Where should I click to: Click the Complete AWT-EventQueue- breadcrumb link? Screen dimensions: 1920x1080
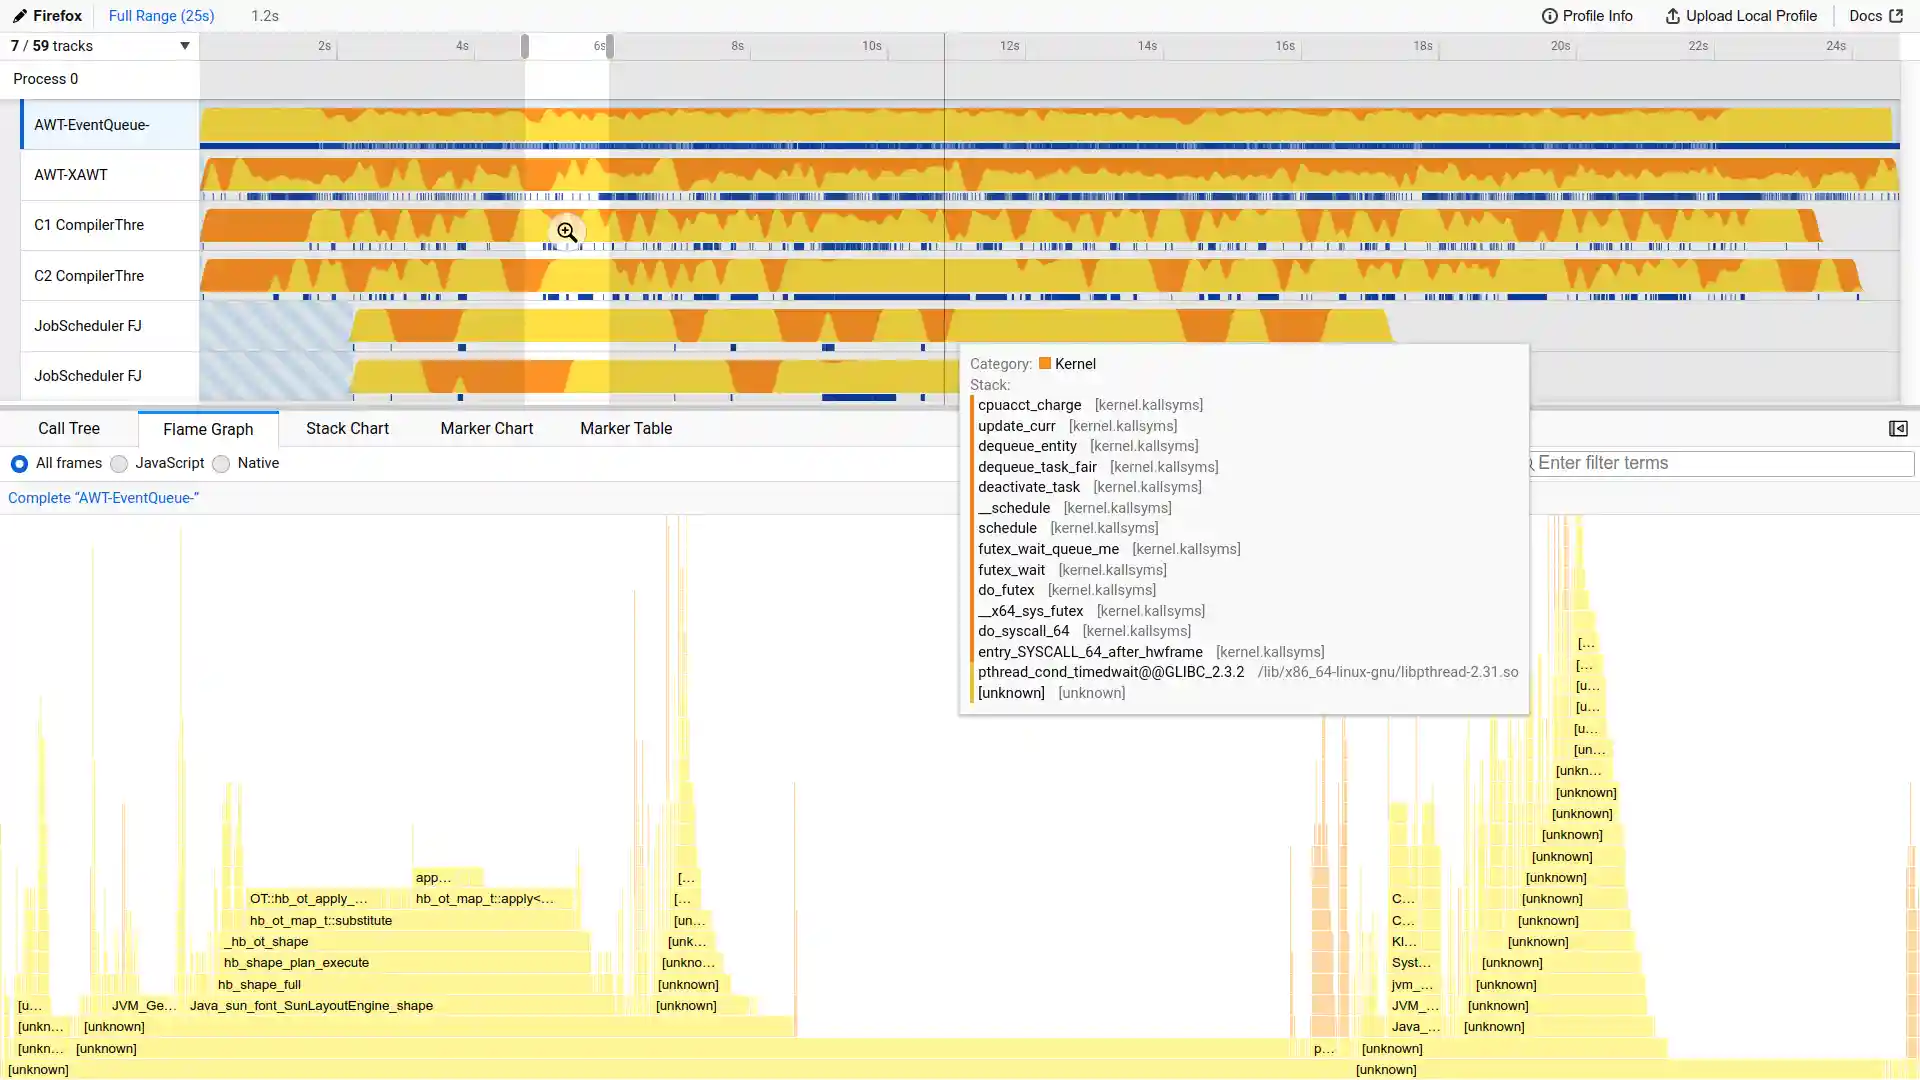[x=103, y=497]
